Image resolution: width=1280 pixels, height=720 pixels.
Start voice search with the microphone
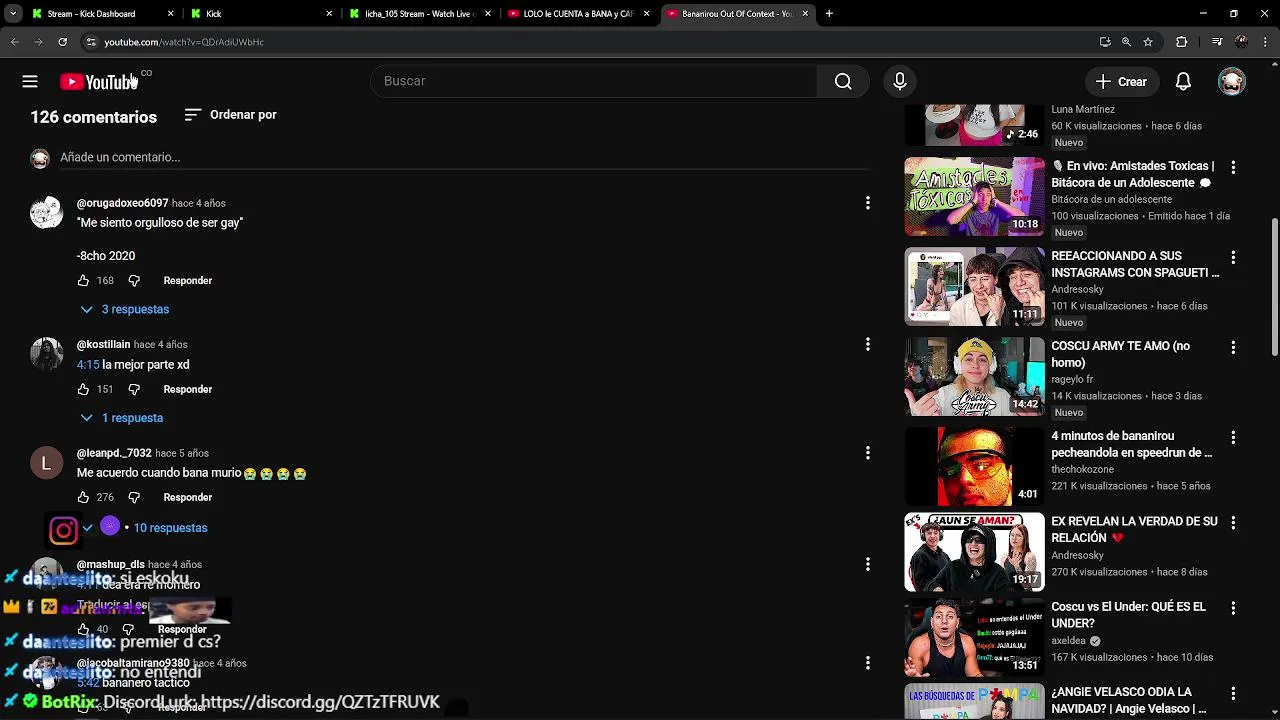(x=899, y=81)
